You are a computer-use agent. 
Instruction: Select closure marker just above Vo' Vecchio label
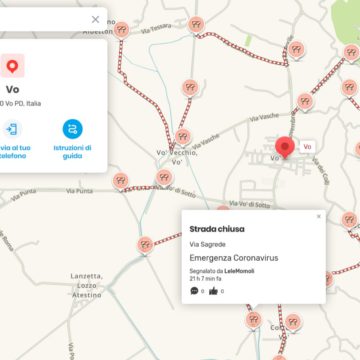tap(183, 137)
